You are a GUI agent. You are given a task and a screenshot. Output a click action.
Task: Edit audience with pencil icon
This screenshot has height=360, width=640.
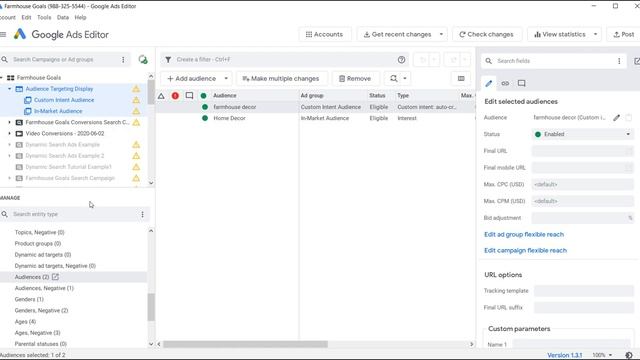[616, 118]
